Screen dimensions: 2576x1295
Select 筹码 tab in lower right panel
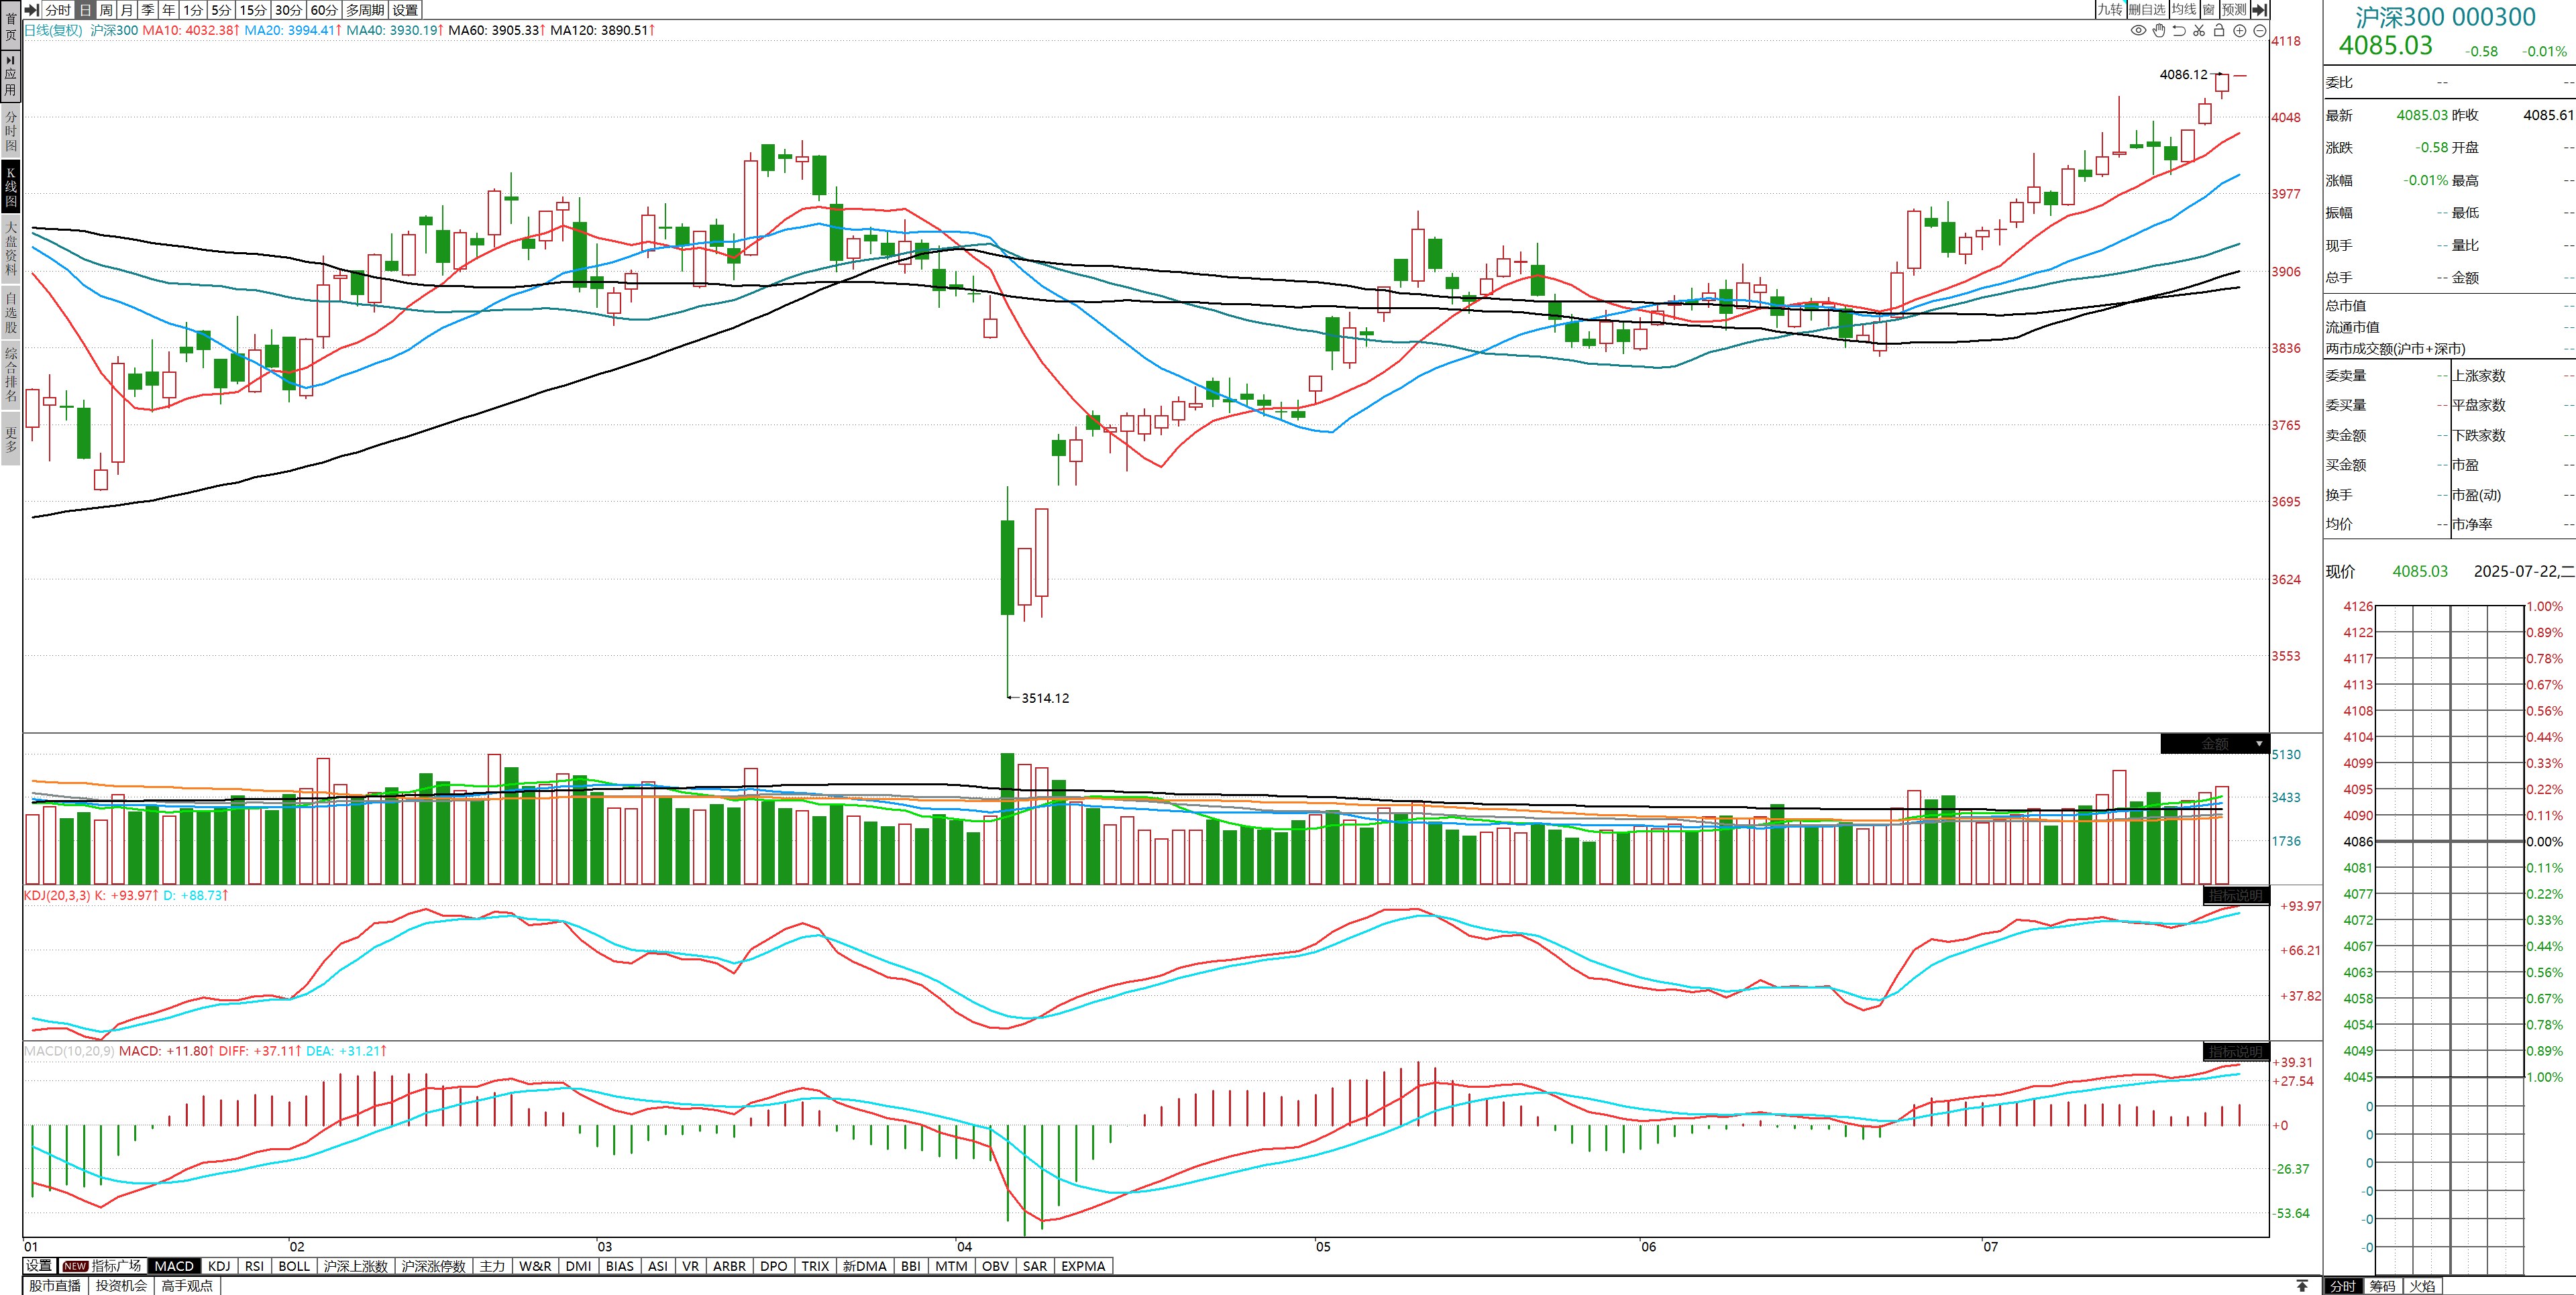2383,1286
